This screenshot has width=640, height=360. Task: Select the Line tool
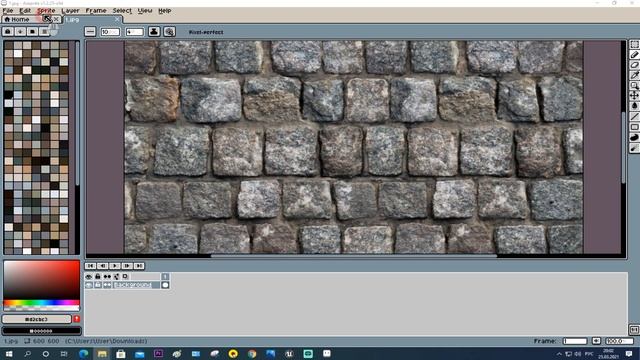tap(634, 117)
